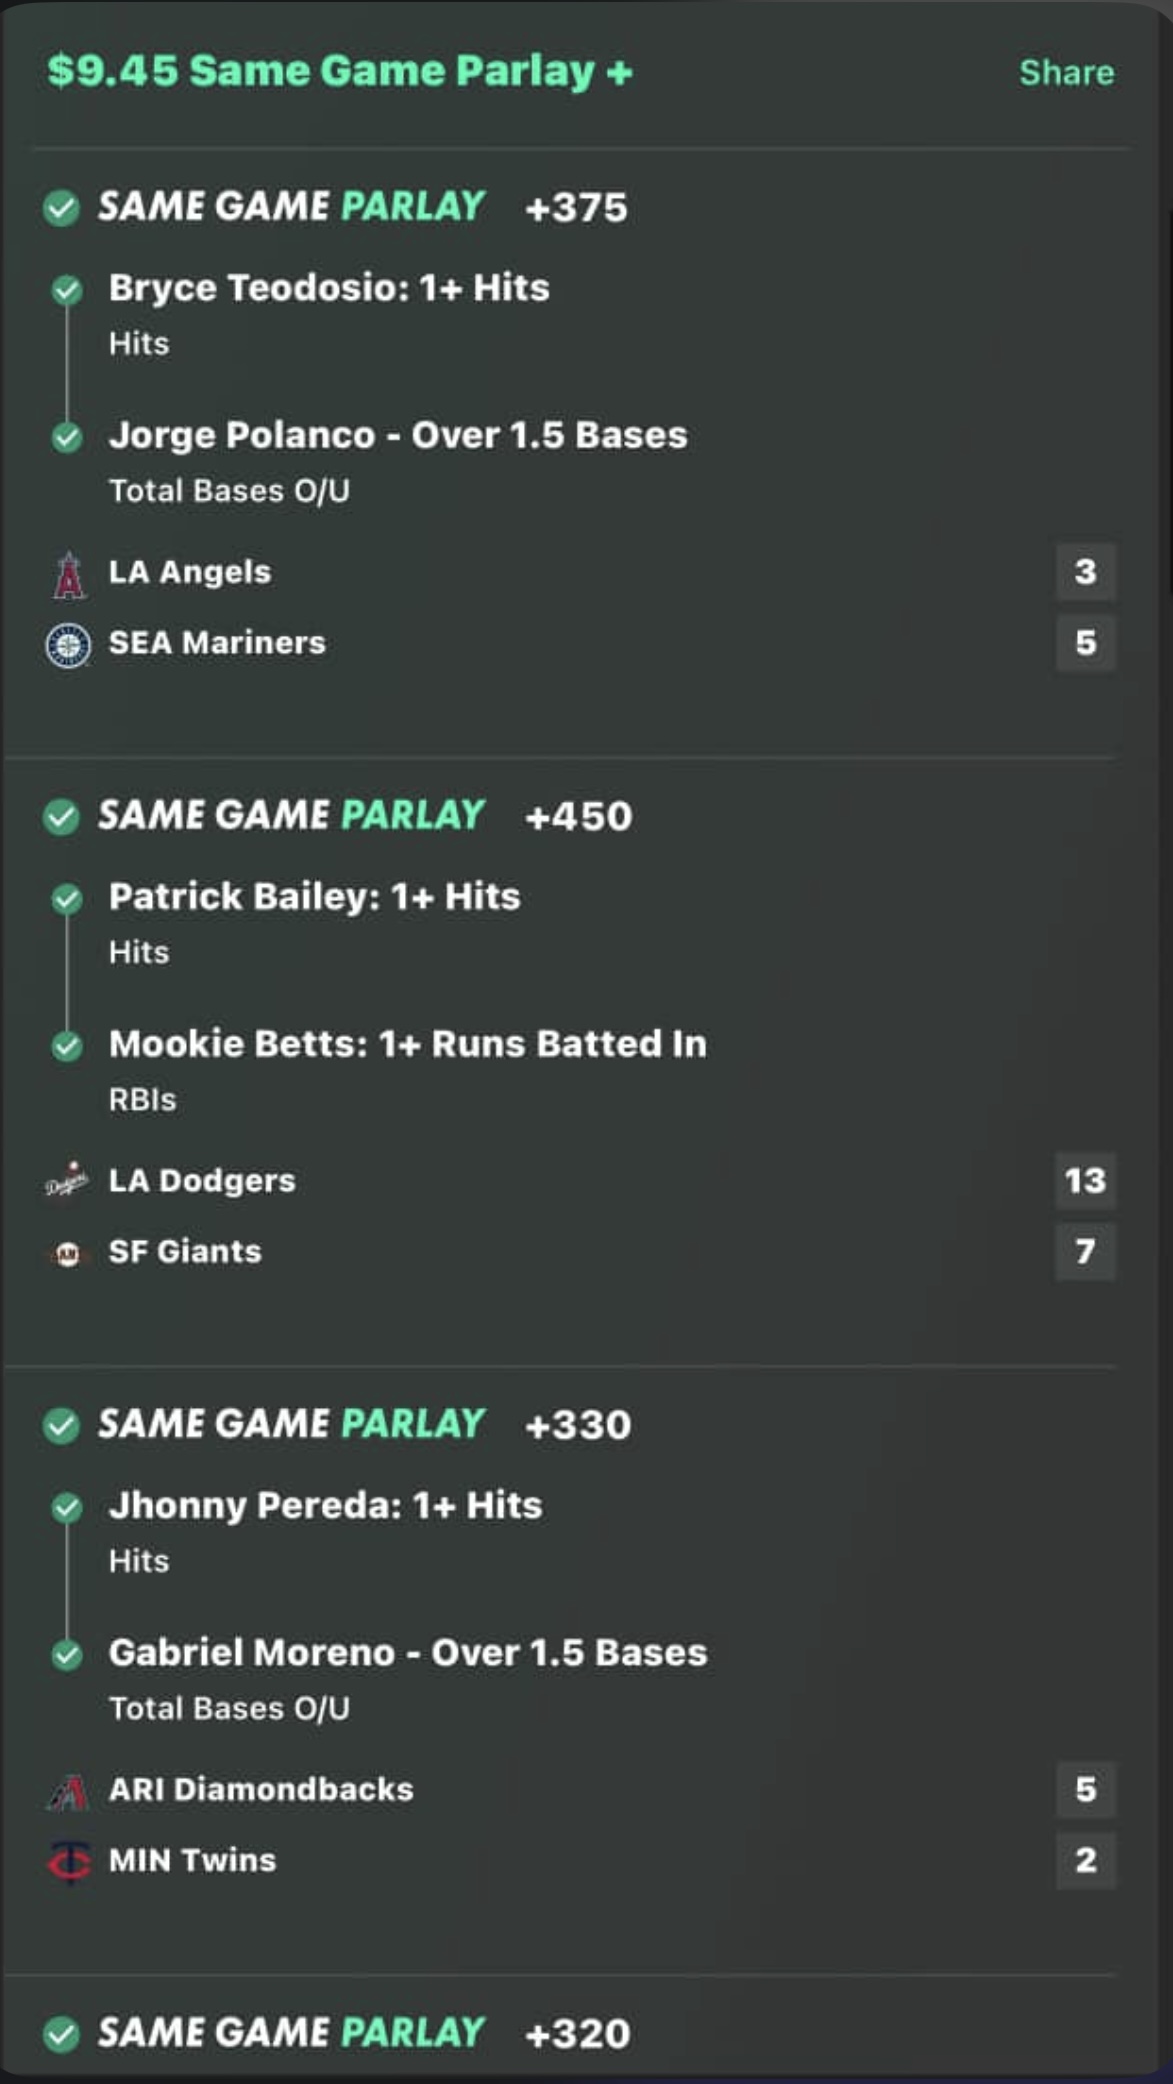Tap the Share link
The height and width of the screenshot is (2084, 1173).
point(1066,73)
